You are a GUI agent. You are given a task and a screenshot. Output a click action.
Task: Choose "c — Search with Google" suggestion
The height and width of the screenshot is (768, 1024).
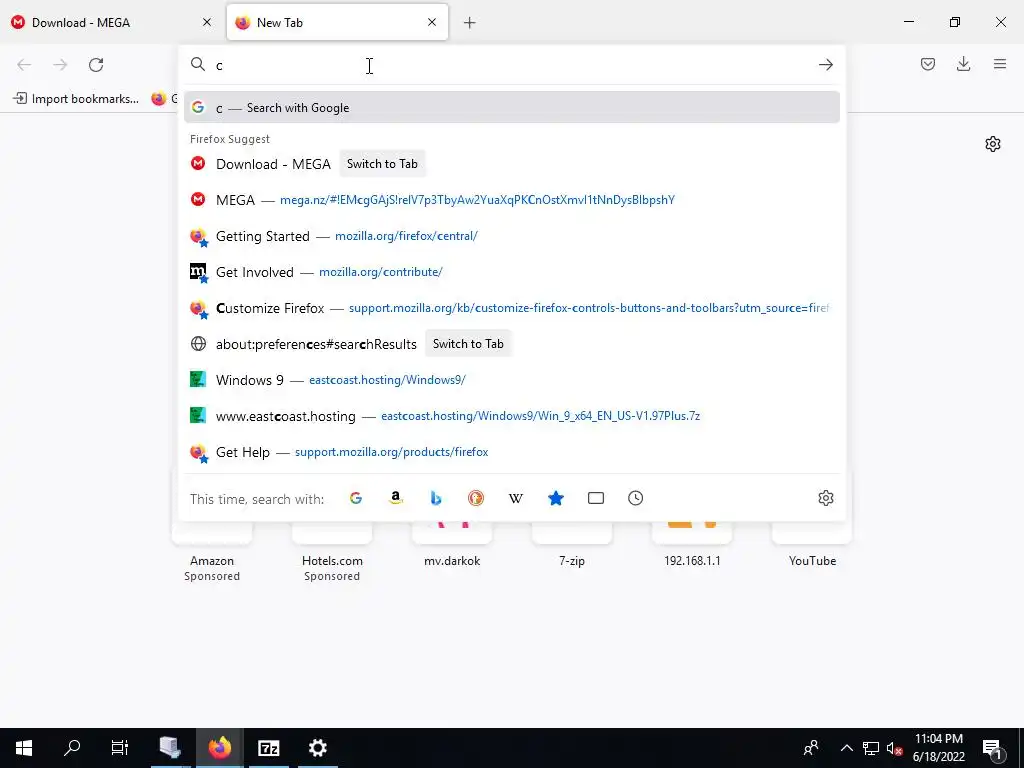coord(511,108)
